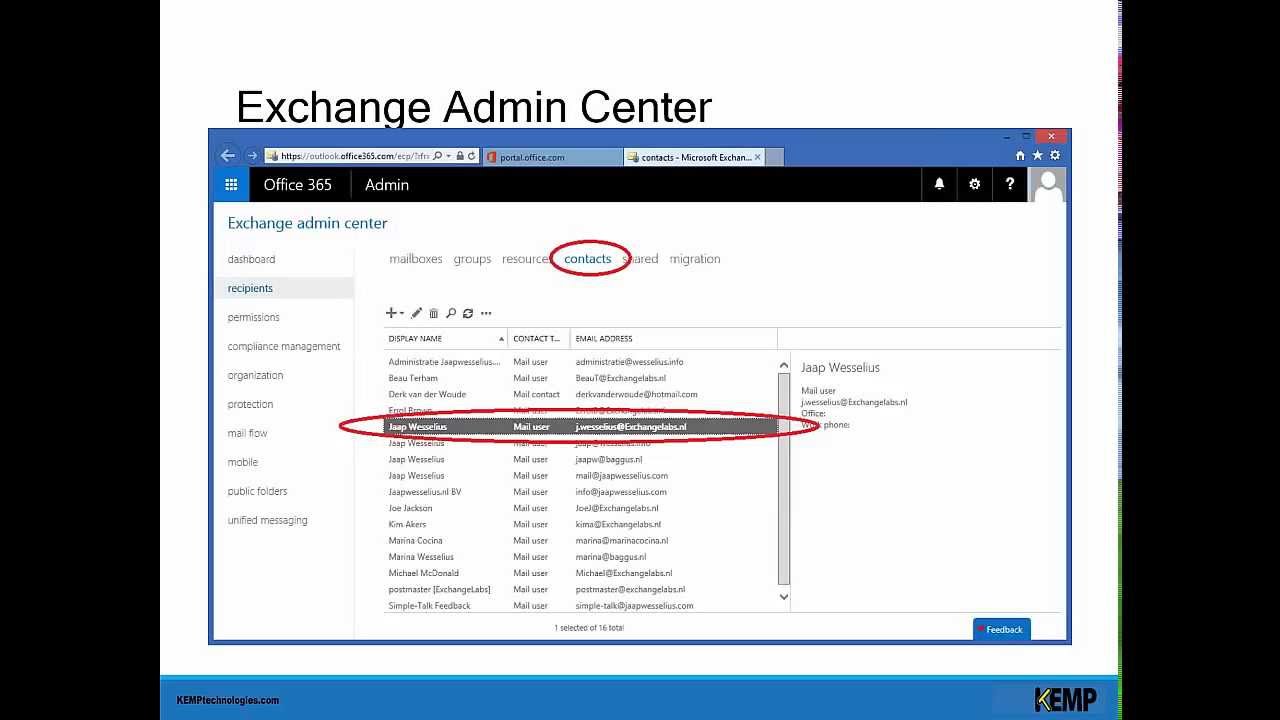Viewport: 1280px width, 720px height.
Task: Open unified messaging in the navigation
Action: click(x=267, y=520)
